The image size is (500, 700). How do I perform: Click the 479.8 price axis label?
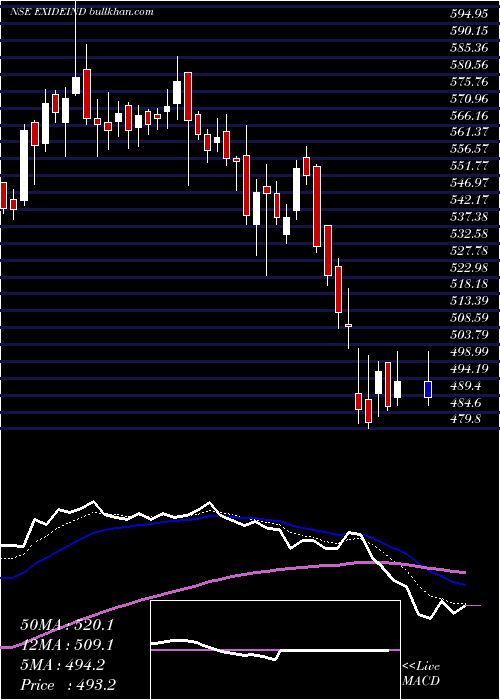pyautogui.click(x=466, y=420)
